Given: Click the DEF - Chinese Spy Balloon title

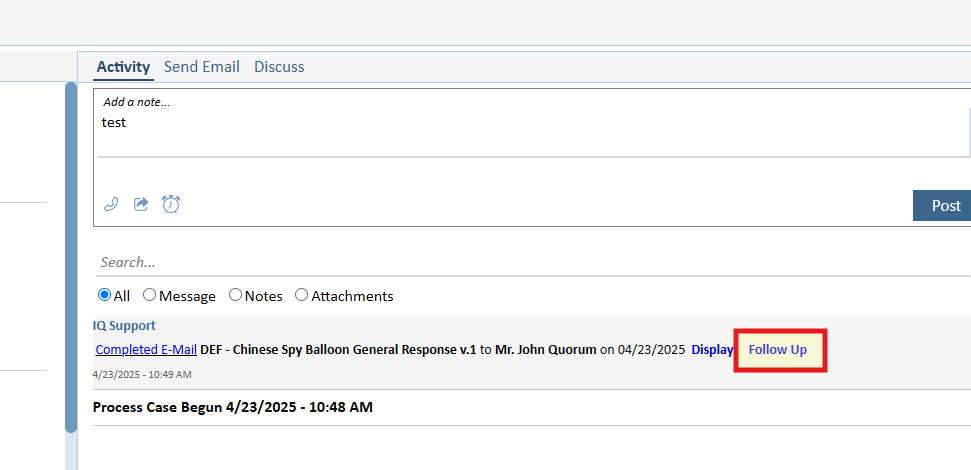Looking at the screenshot, I should [x=338, y=349].
